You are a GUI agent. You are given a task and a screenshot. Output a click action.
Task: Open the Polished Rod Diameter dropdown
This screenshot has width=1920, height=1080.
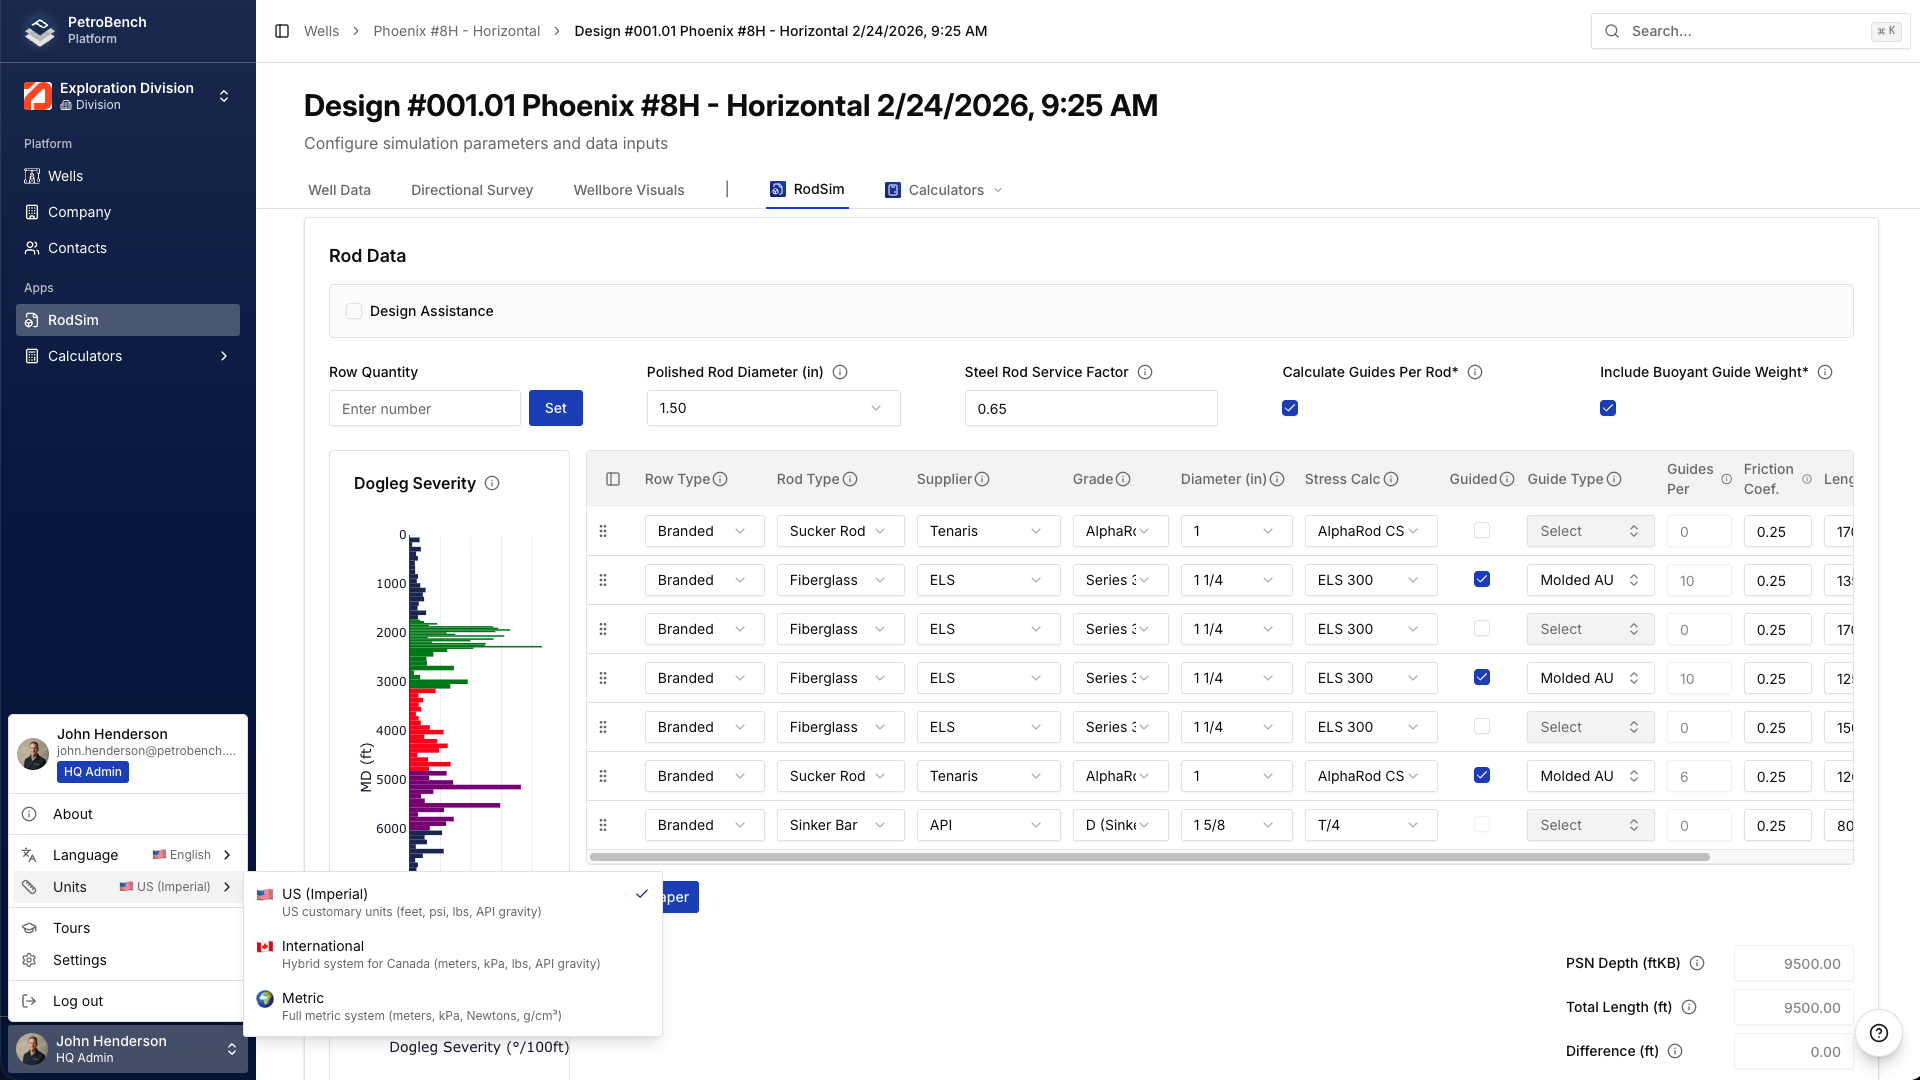tap(773, 408)
